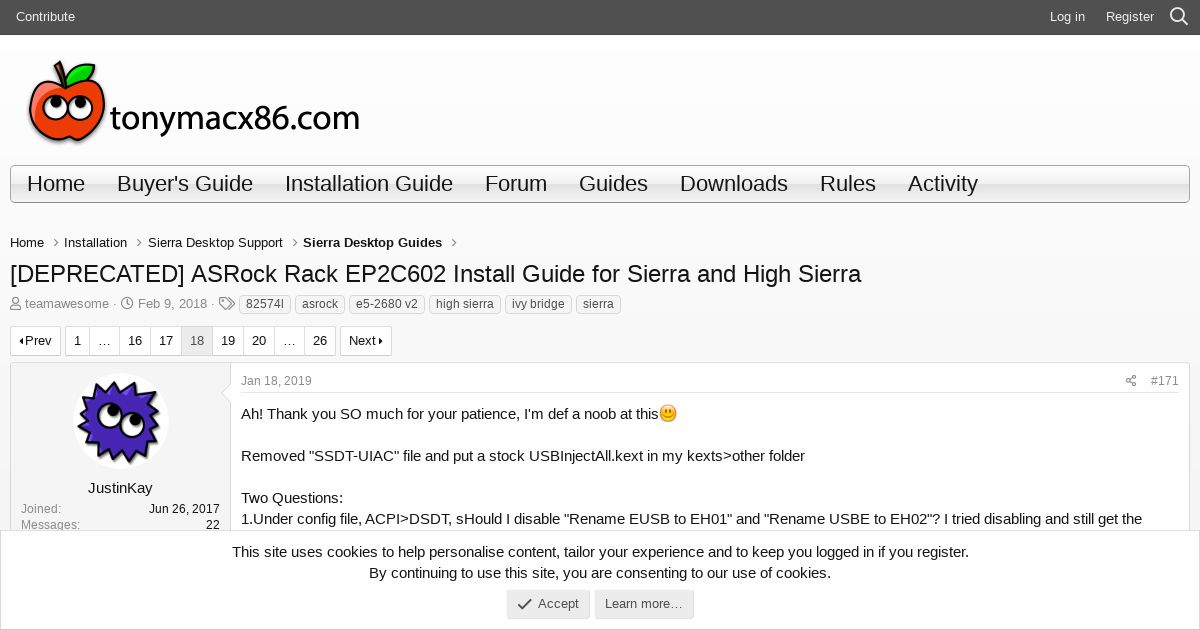Image resolution: width=1200 pixels, height=630 pixels.
Task: Click the smiley emoji in the post
Action: pyautogui.click(x=668, y=413)
